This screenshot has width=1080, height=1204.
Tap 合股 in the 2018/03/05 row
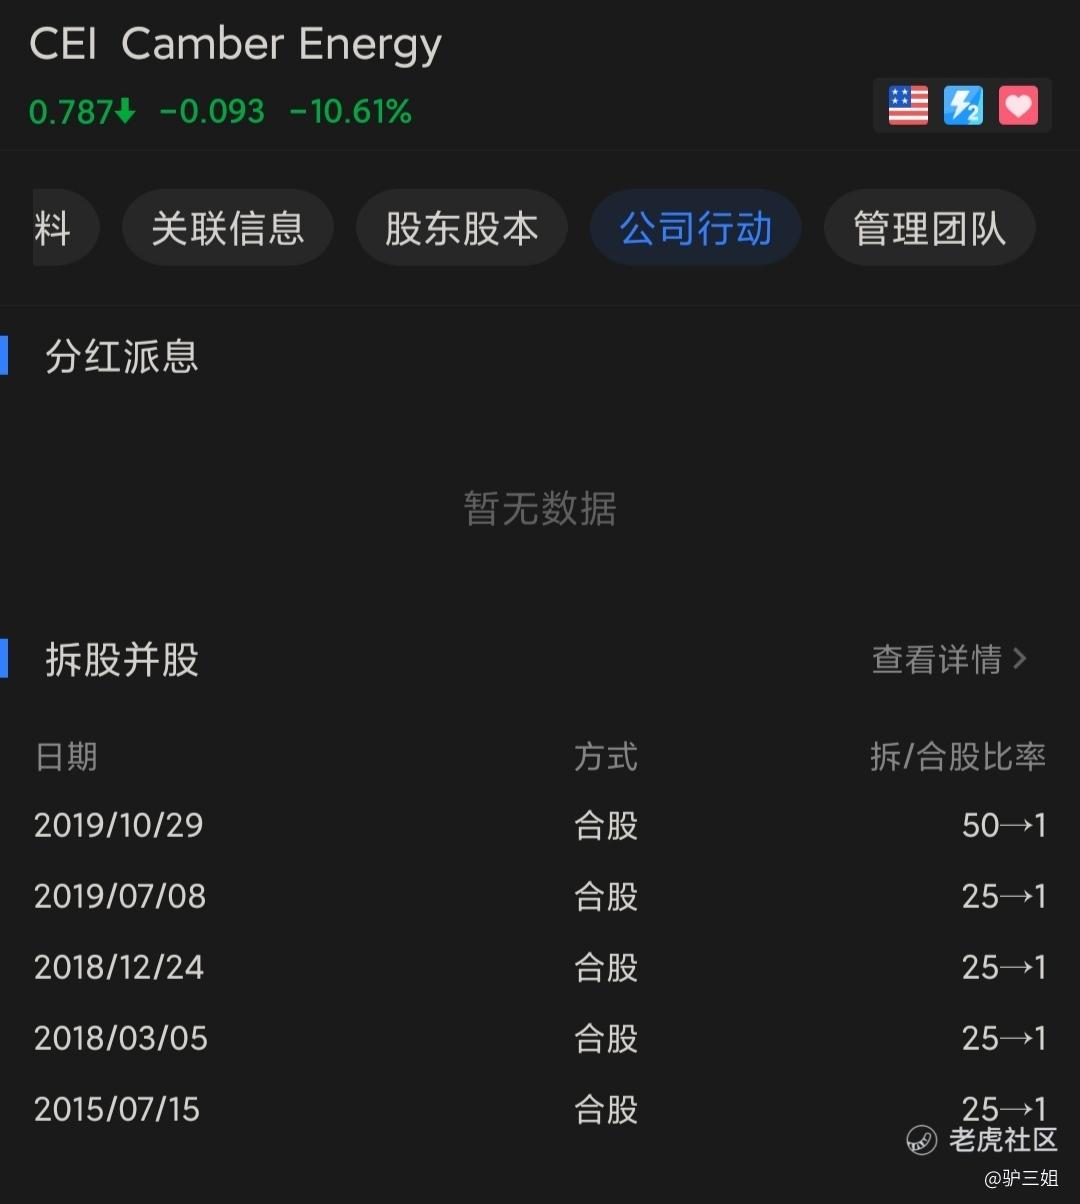606,1038
